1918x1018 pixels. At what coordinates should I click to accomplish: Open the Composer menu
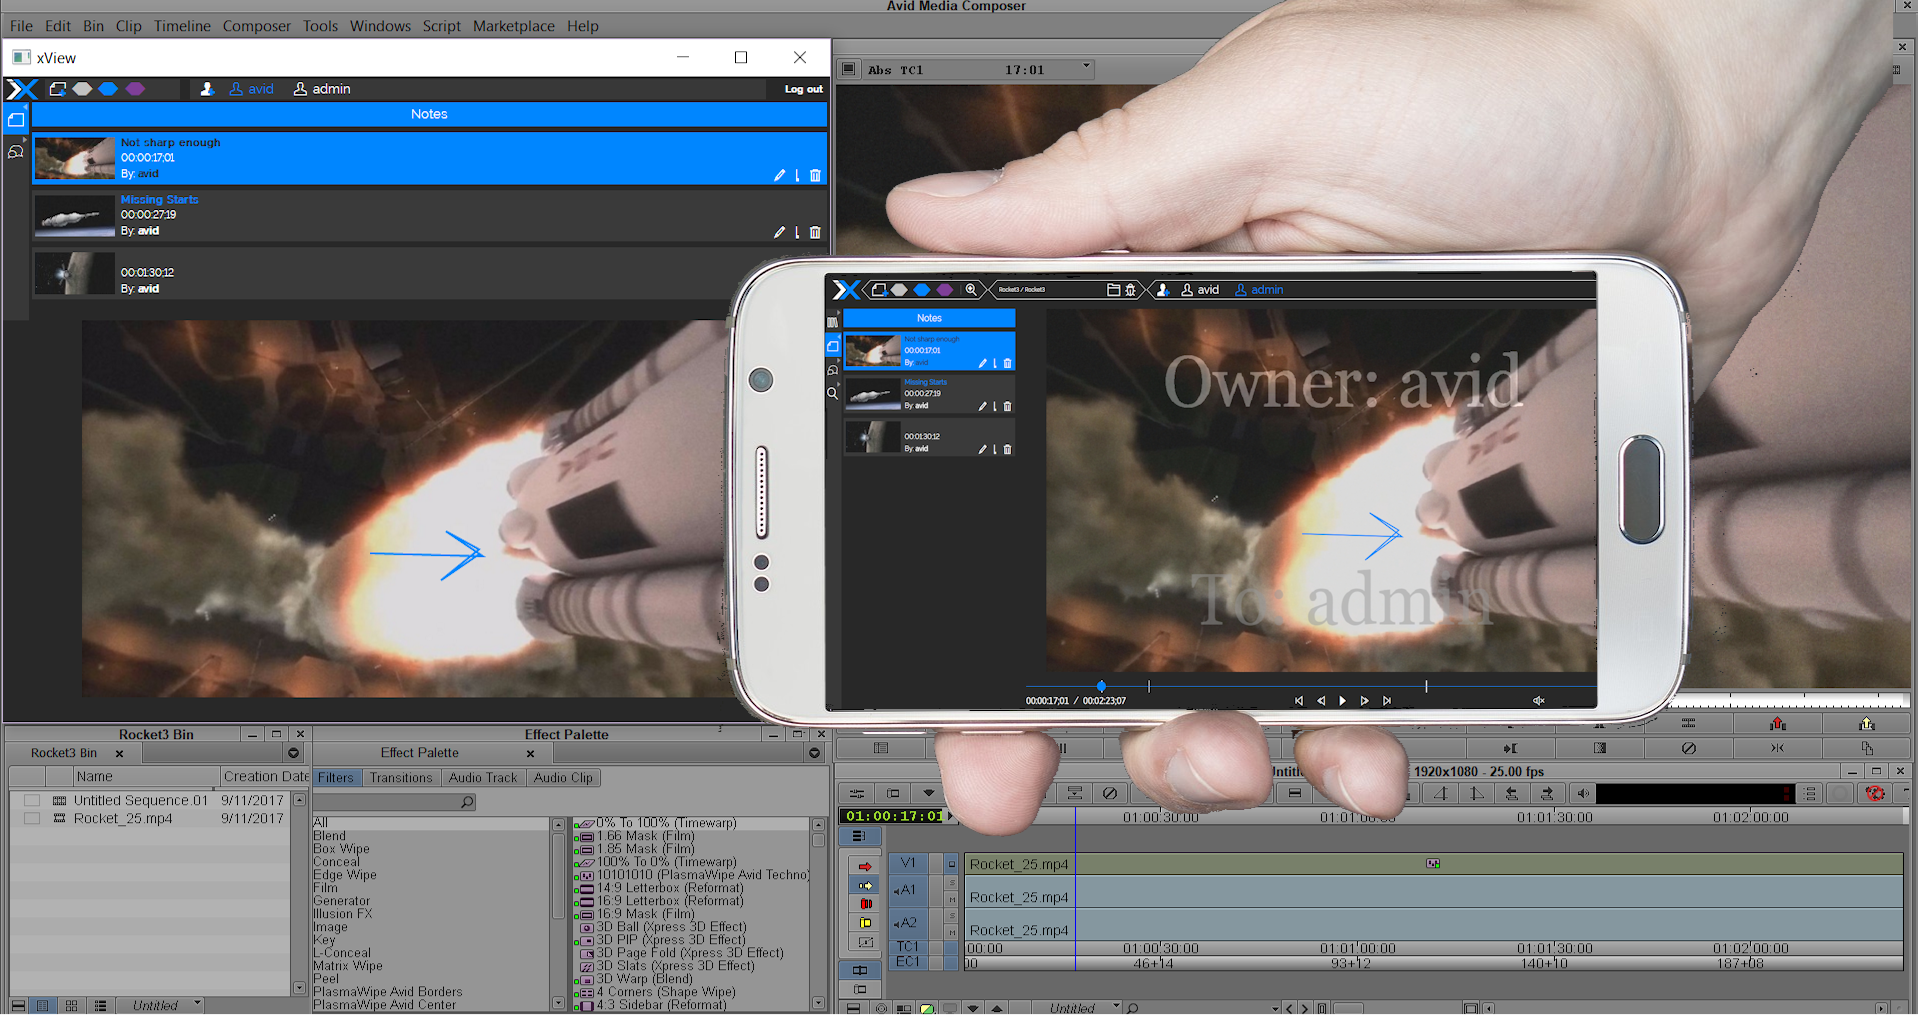coord(256,26)
